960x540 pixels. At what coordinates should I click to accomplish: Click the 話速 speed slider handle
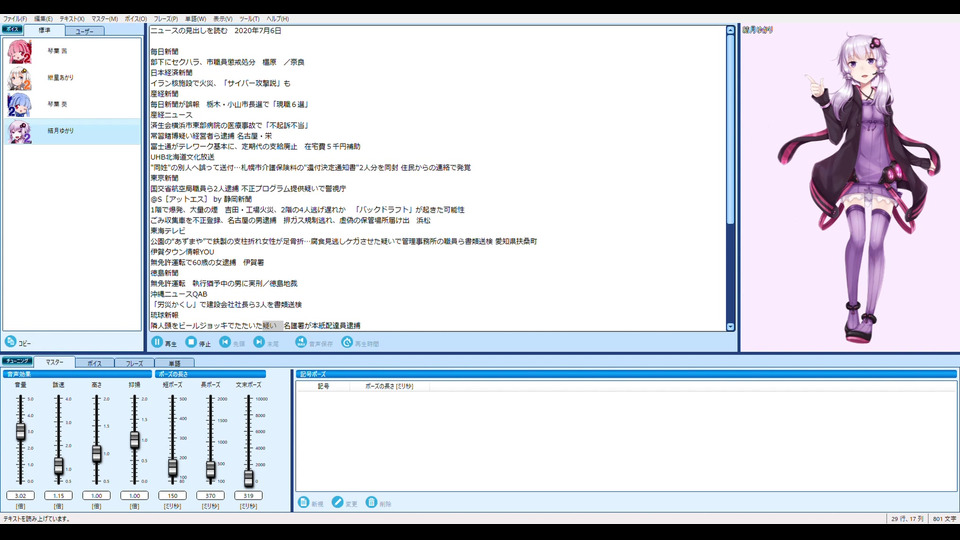(59, 466)
